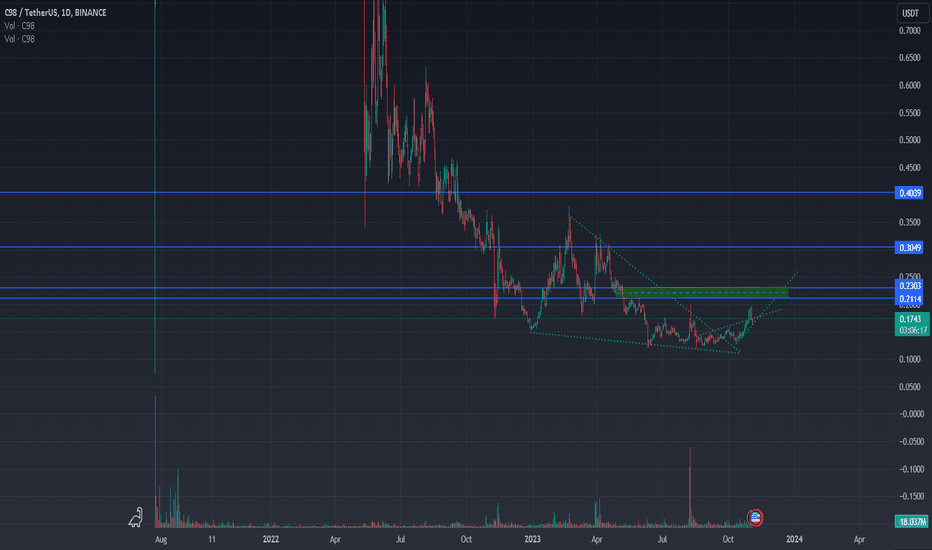Click the dinosaur logo icon on chart
The width and height of the screenshot is (932, 550).
pyautogui.click(x=136, y=518)
